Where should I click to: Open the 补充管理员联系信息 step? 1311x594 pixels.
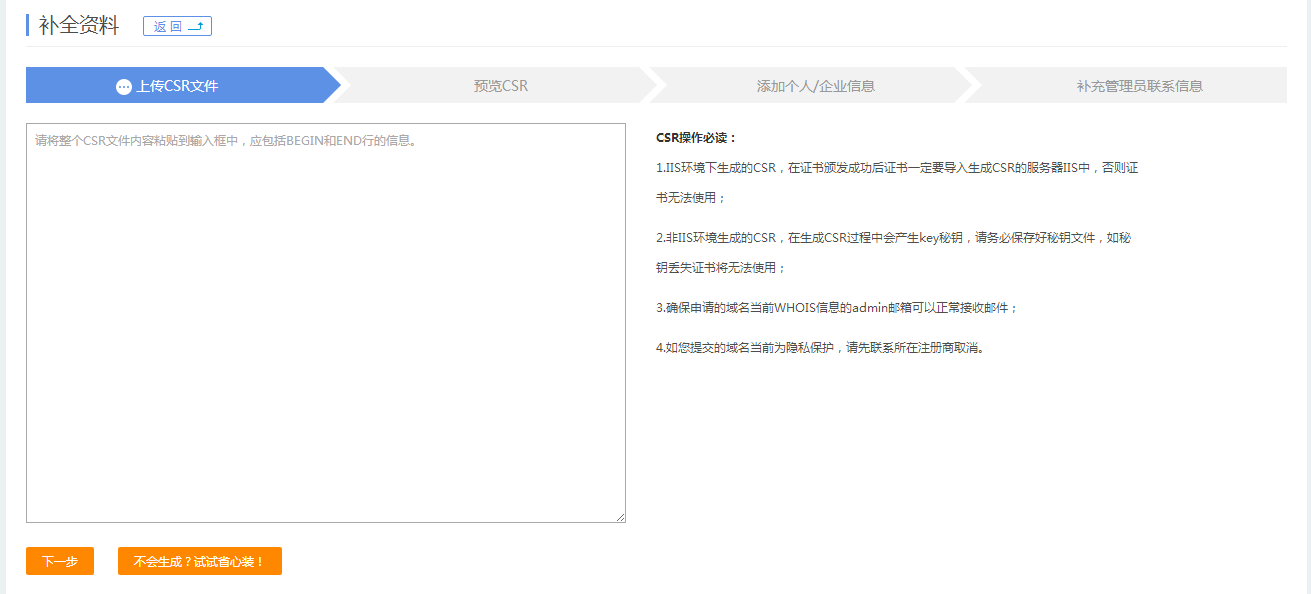point(1139,86)
